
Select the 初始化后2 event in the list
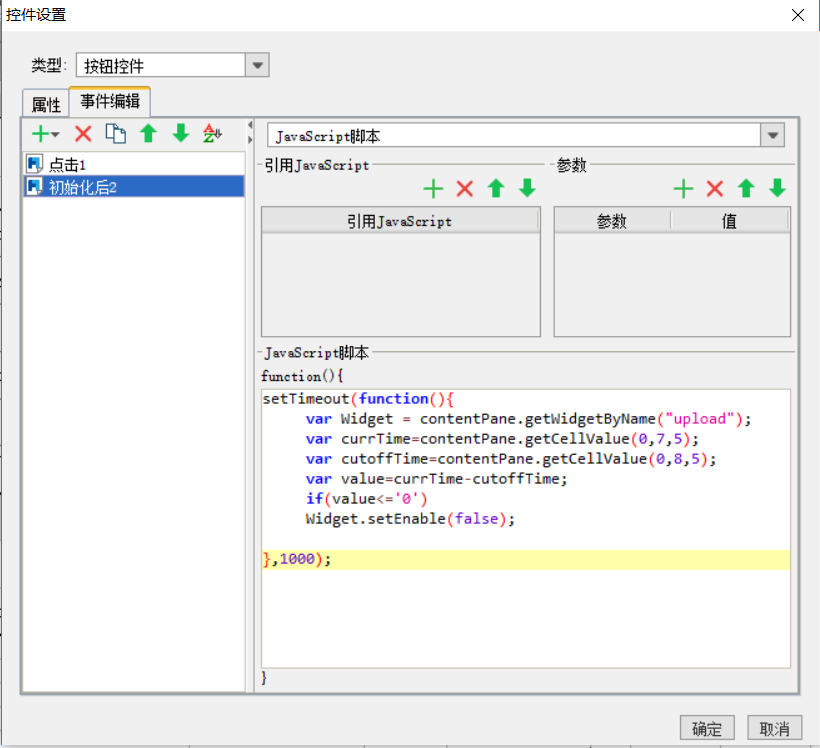coord(134,187)
